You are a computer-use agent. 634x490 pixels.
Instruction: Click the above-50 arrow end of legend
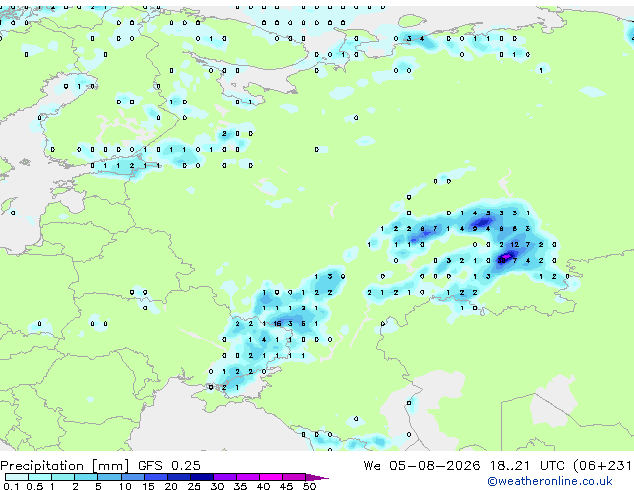coord(317,477)
